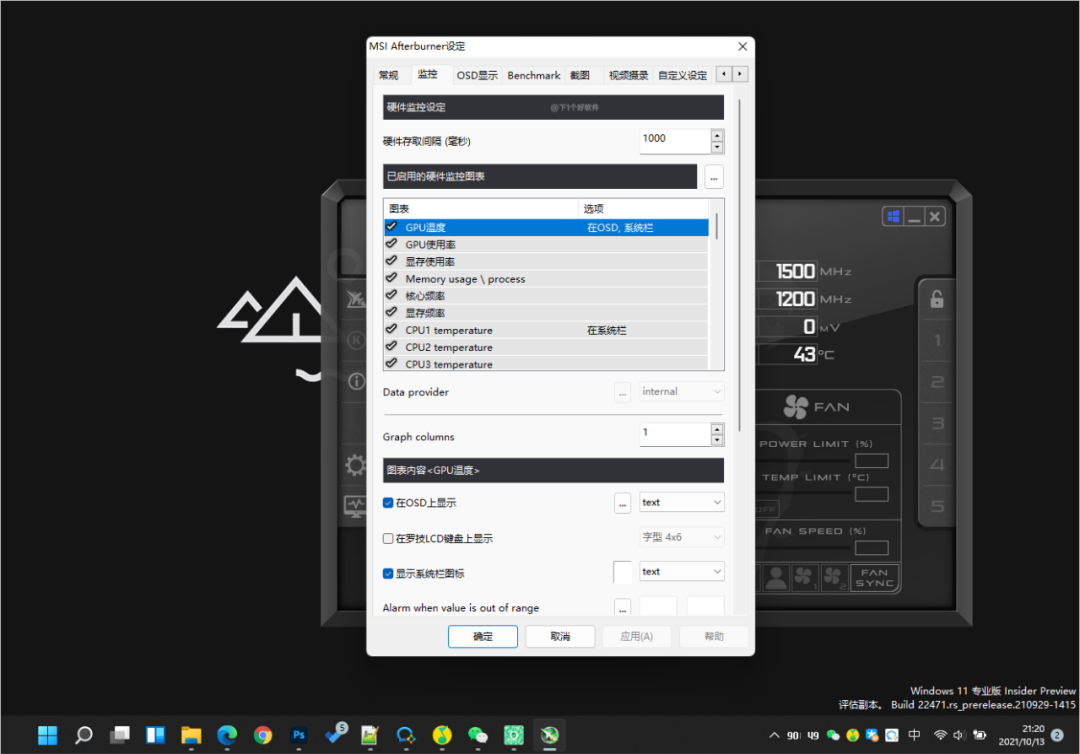This screenshot has height=754, width=1080.
Task: Open the 字型 4x6 font dropdown
Action: click(x=681, y=537)
